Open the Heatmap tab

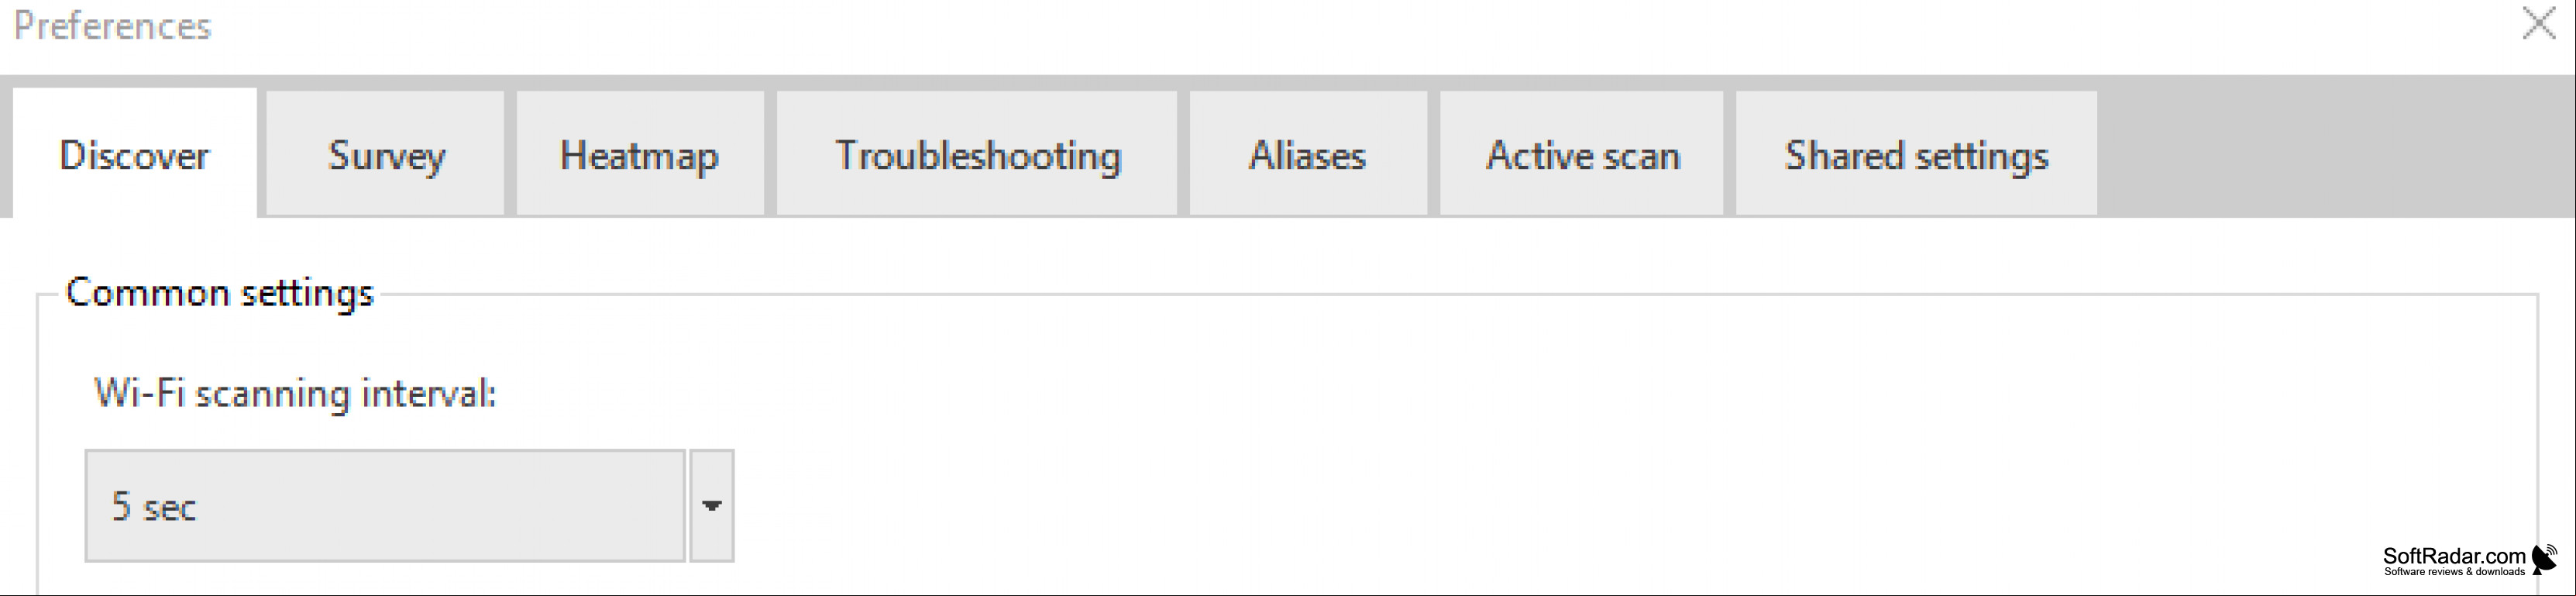(640, 154)
